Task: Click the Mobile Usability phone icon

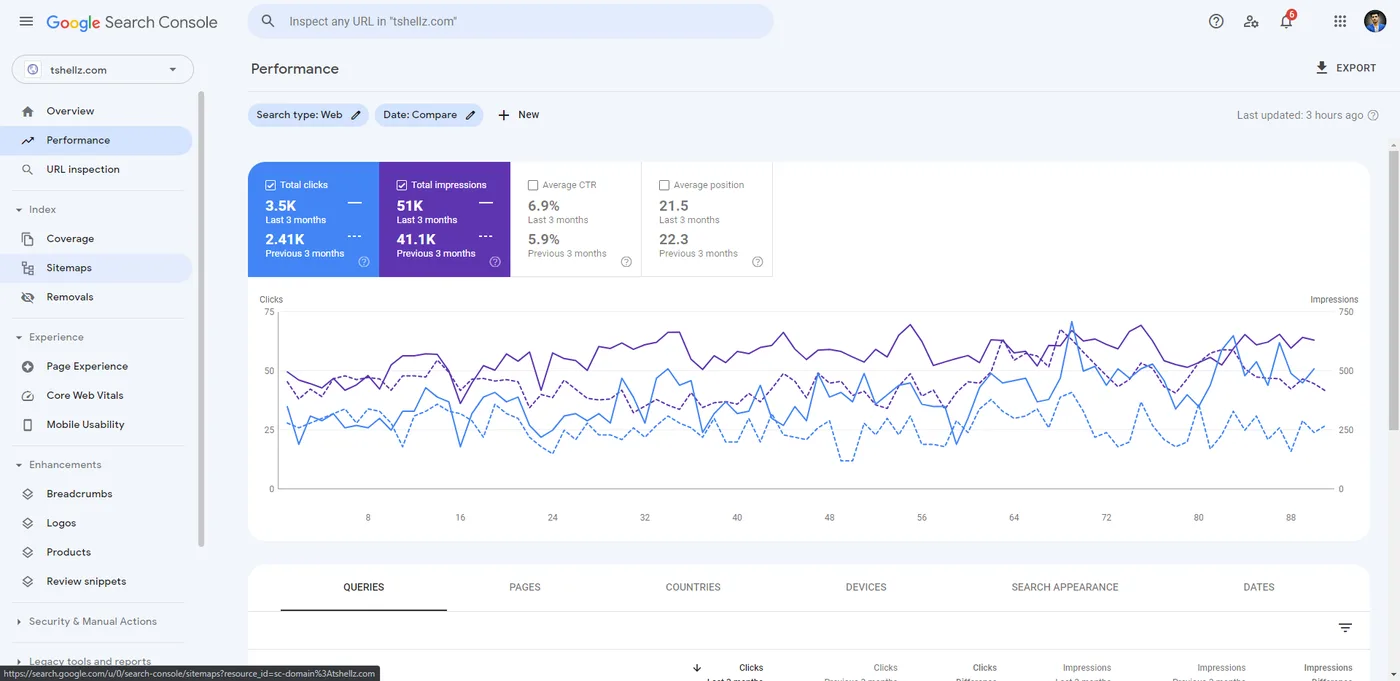Action: point(27,424)
